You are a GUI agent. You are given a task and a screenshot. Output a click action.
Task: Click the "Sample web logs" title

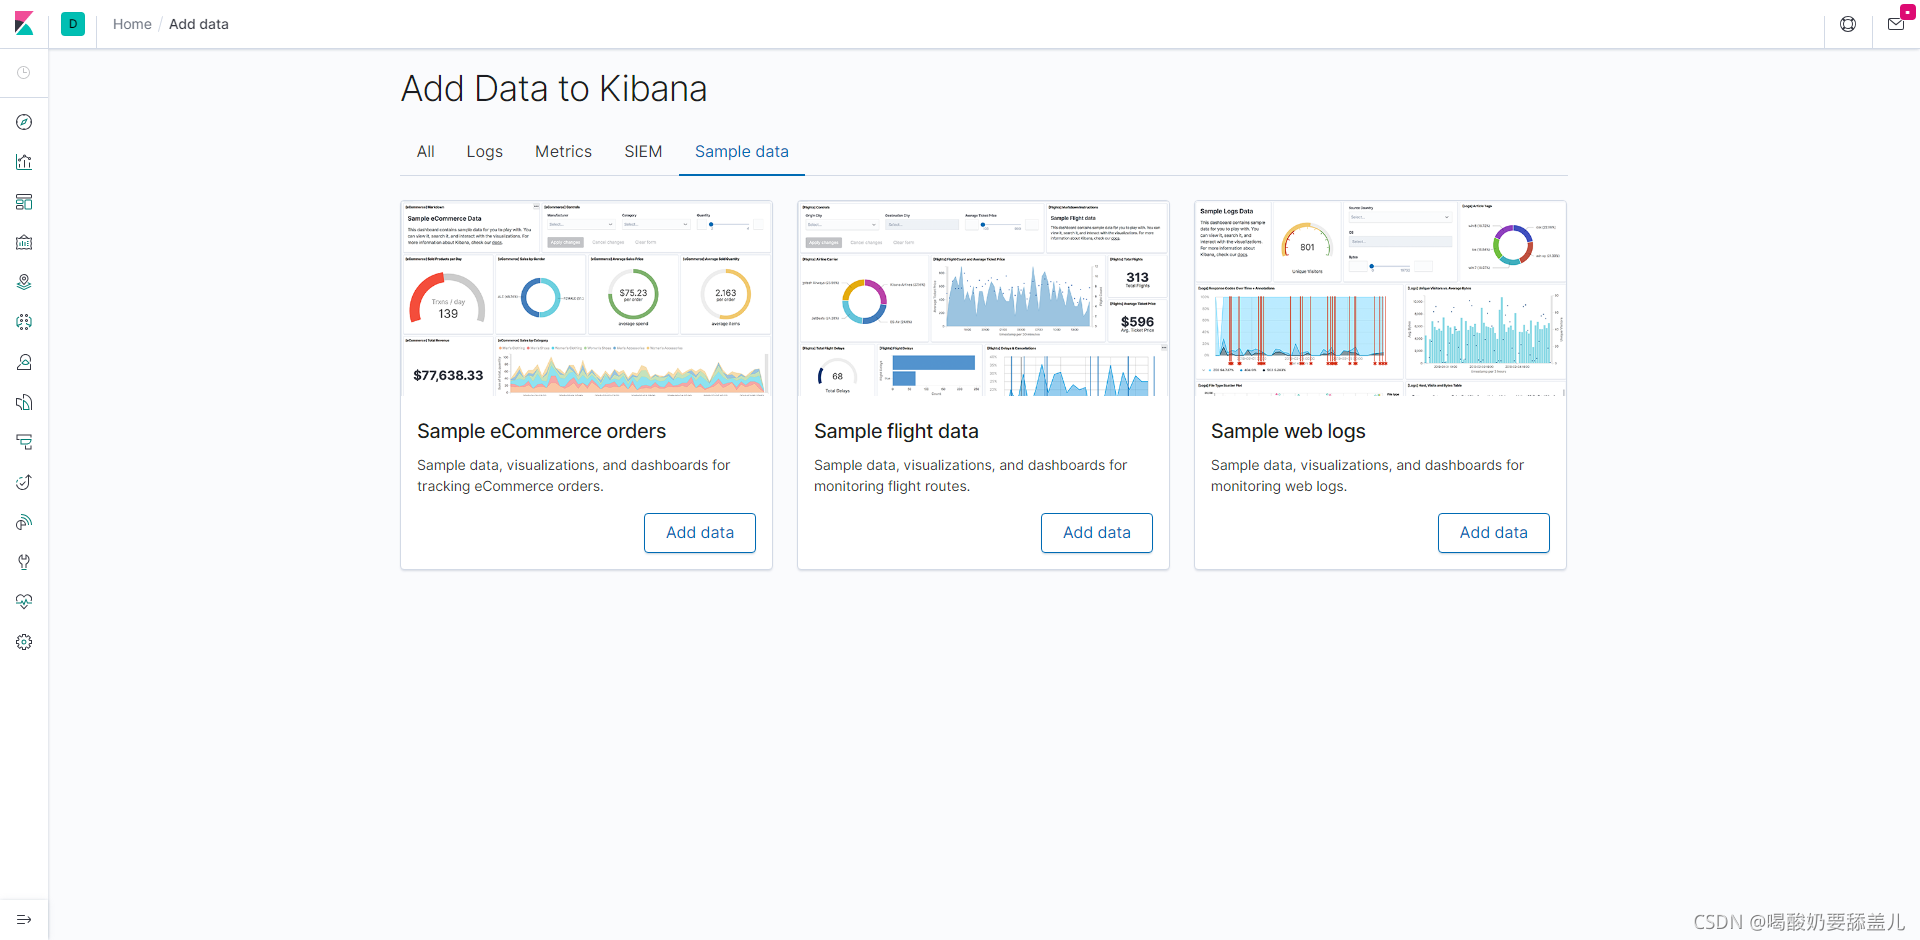point(1288,431)
